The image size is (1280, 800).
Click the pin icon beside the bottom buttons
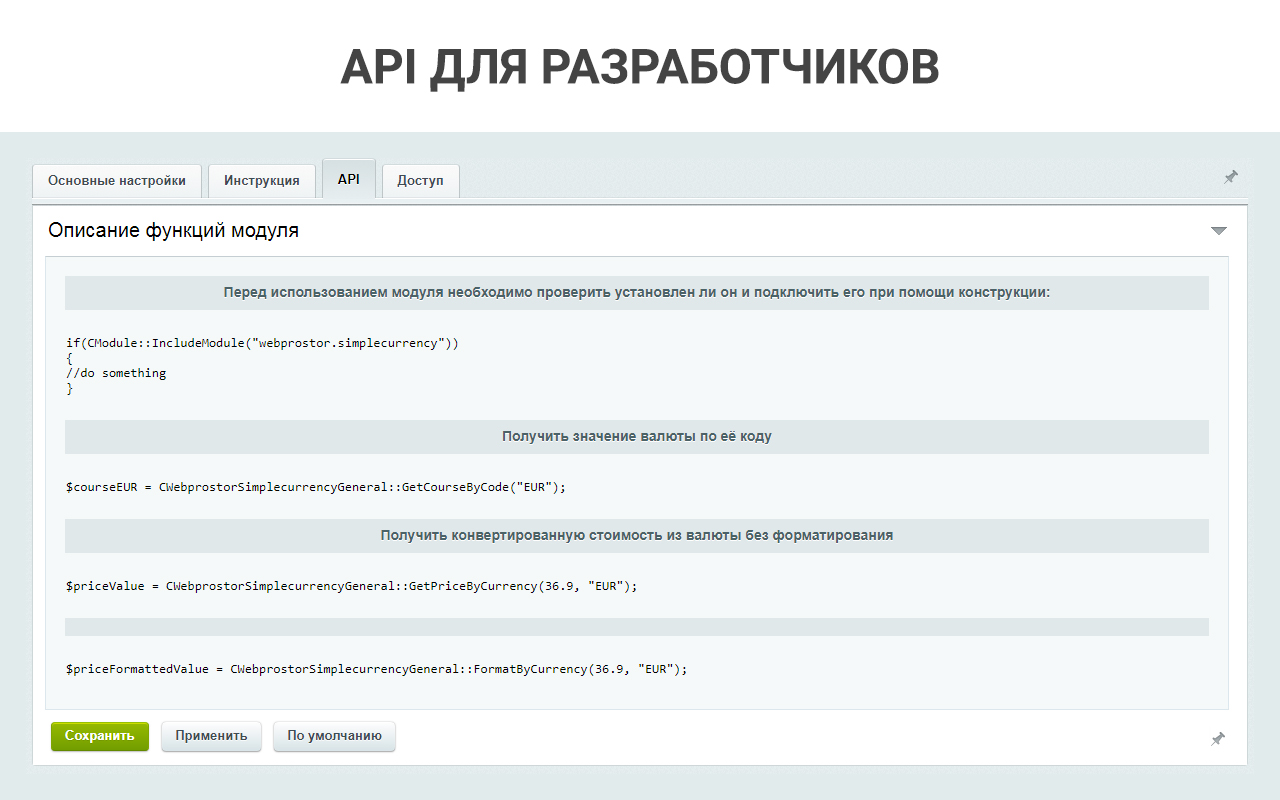click(x=1217, y=739)
